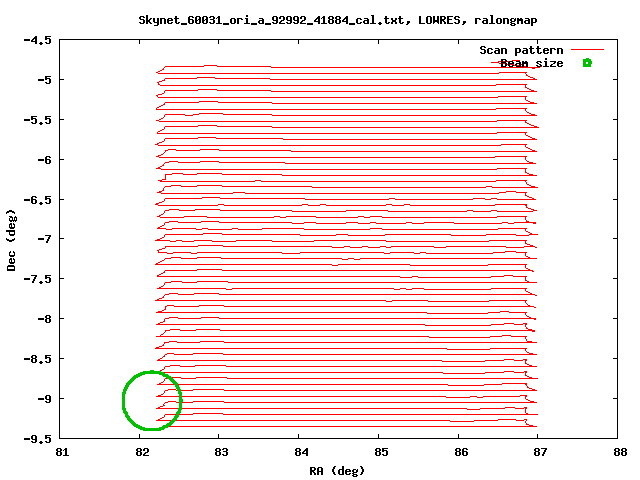
Task: Click the x-axis tick label 83
Action: (x=220, y=453)
